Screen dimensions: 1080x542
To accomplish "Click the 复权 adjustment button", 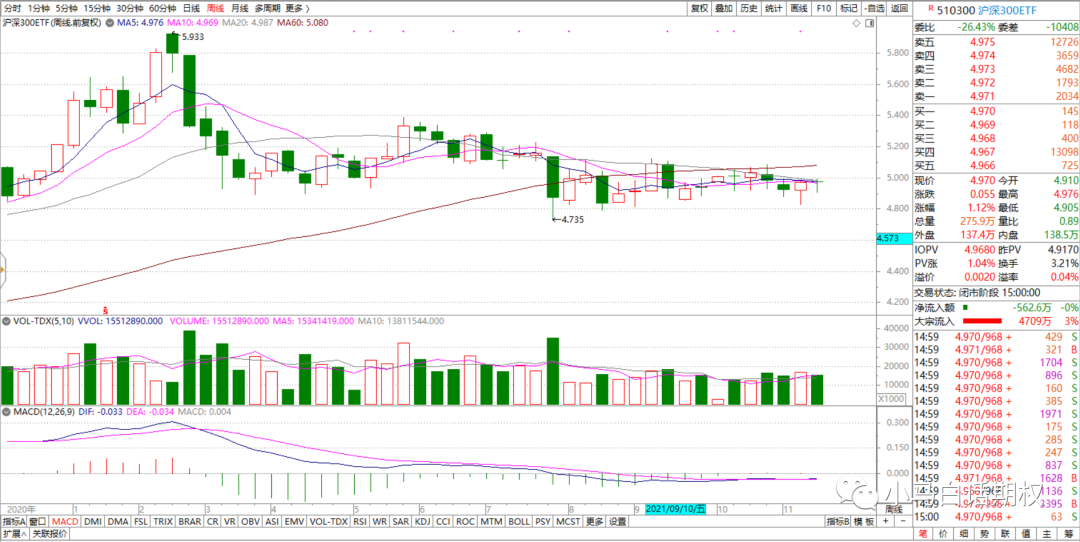I will coord(699,8).
